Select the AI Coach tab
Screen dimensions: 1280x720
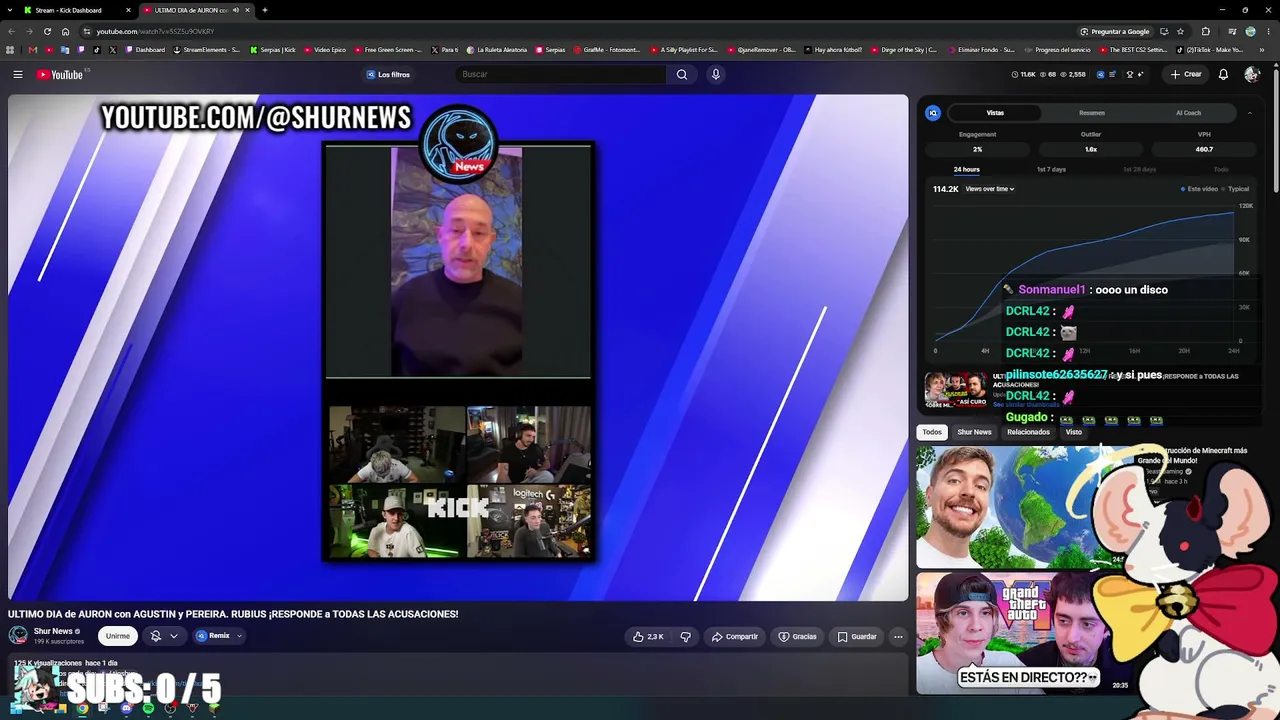click(x=1188, y=113)
